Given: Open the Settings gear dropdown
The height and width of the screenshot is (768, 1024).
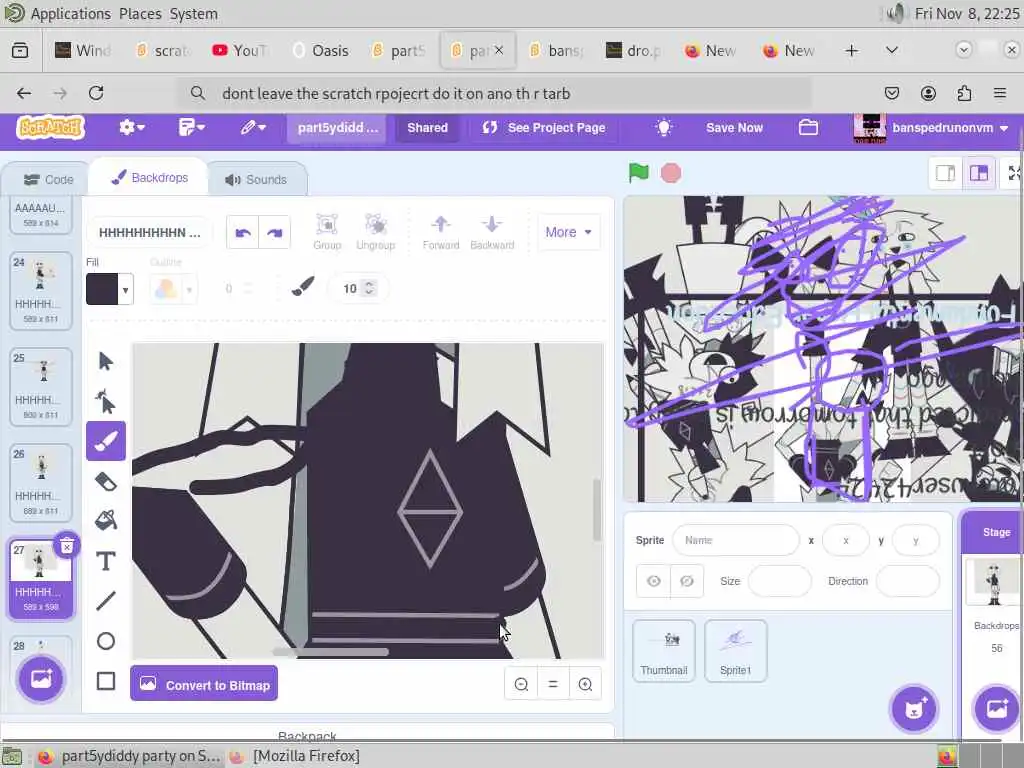Looking at the screenshot, I should pyautogui.click(x=131, y=127).
